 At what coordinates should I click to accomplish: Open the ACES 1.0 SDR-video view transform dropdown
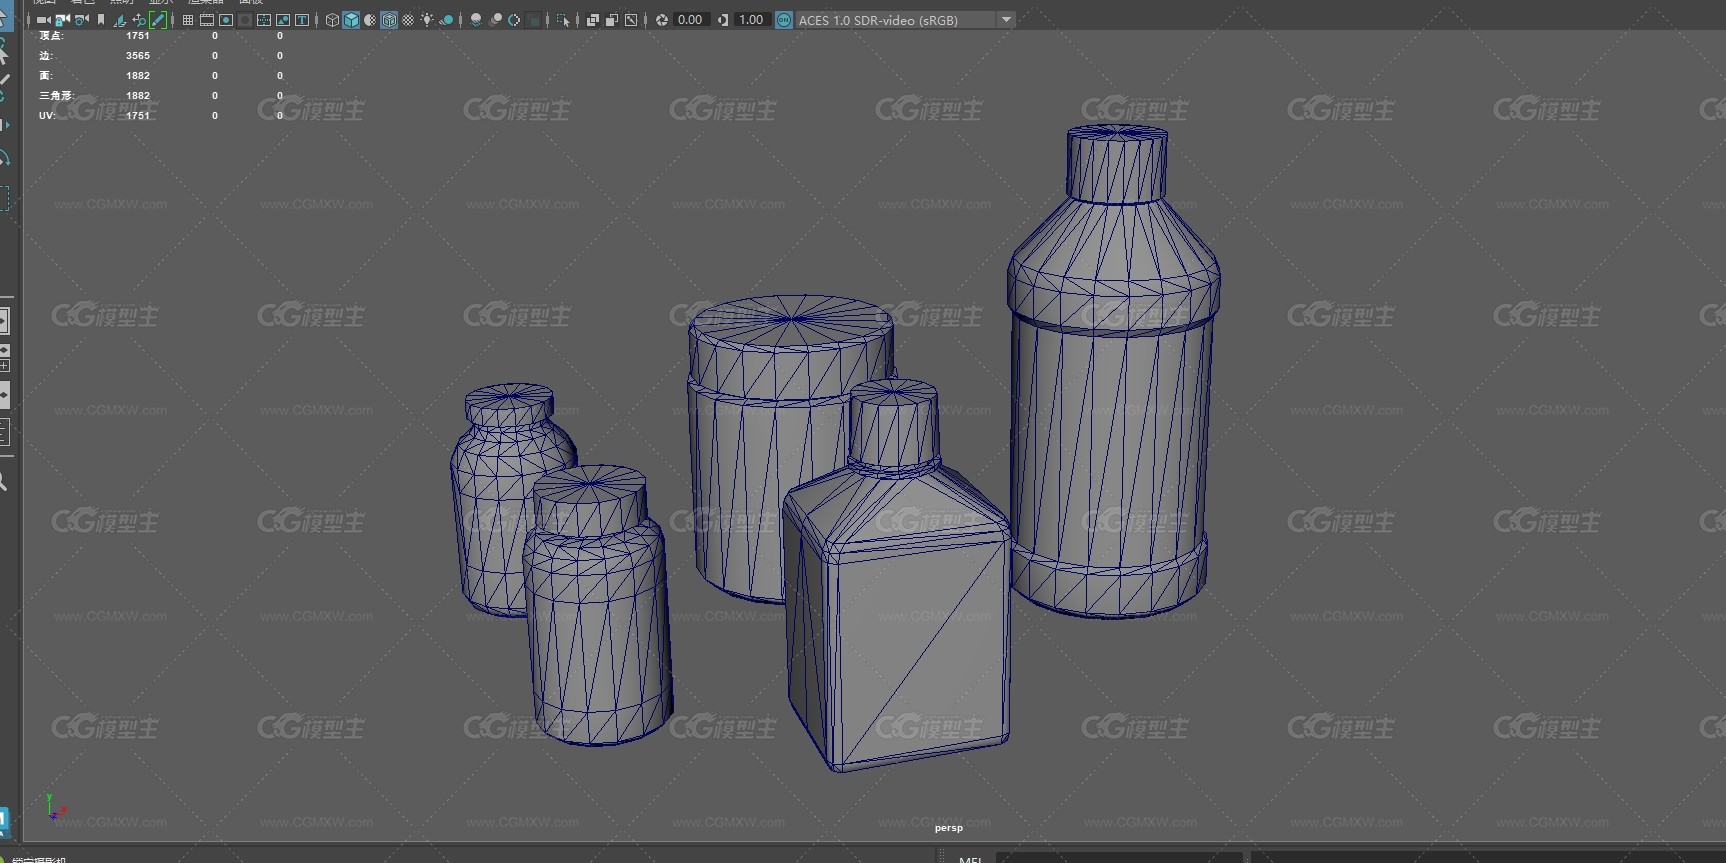click(x=905, y=20)
